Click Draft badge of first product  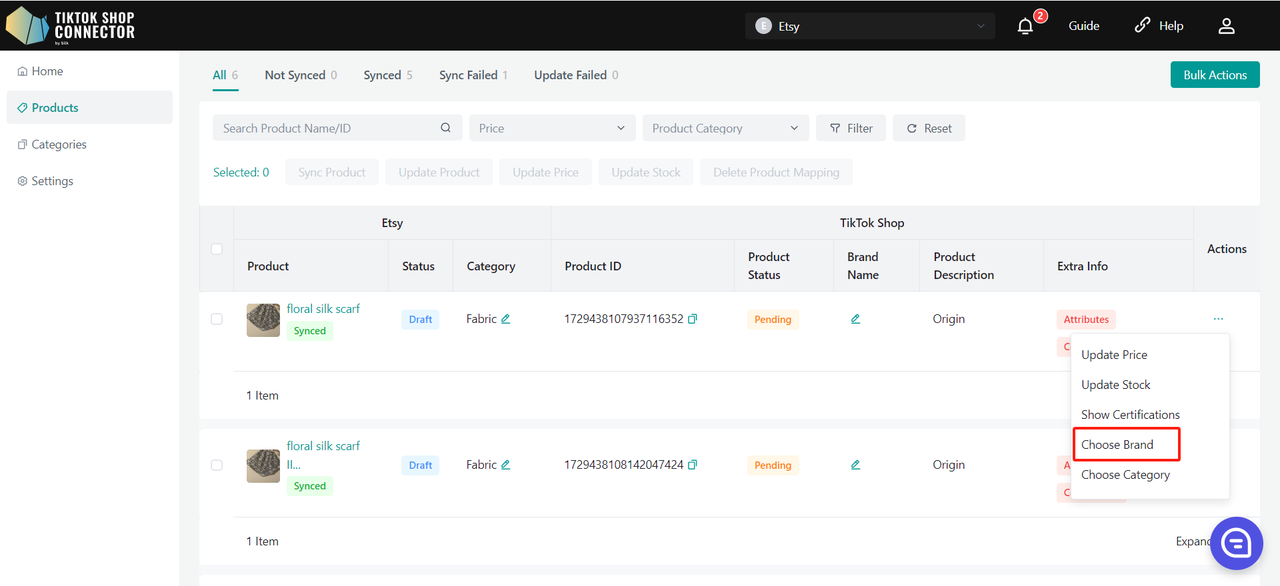click(x=420, y=320)
